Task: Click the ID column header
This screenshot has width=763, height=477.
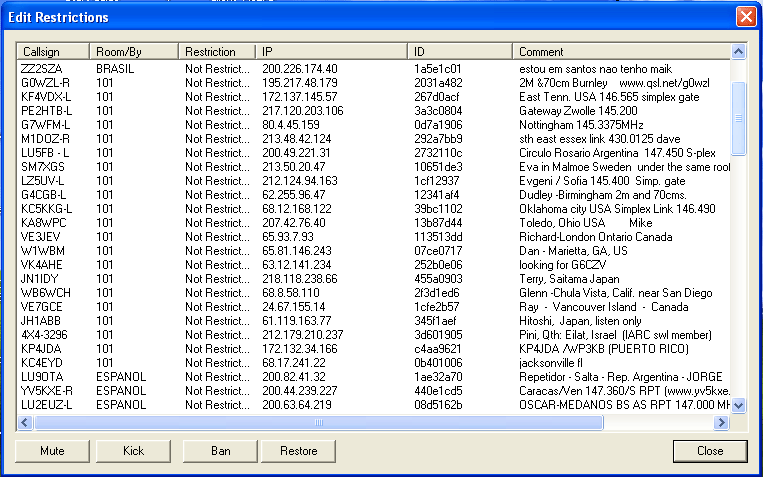Action: click(x=461, y=51)
